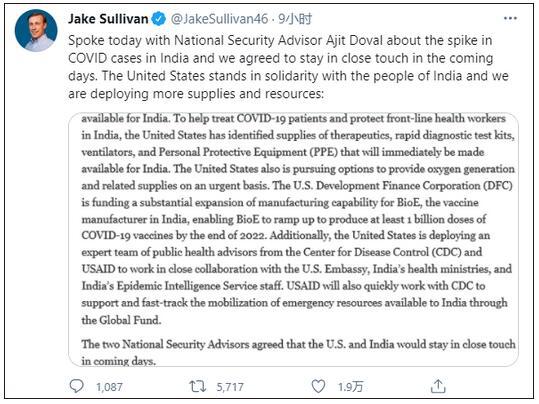The height and width of the screenshot is (404, 539).
Task: Open the @JakeSullivan46 handle link
Action: [219, 19]
